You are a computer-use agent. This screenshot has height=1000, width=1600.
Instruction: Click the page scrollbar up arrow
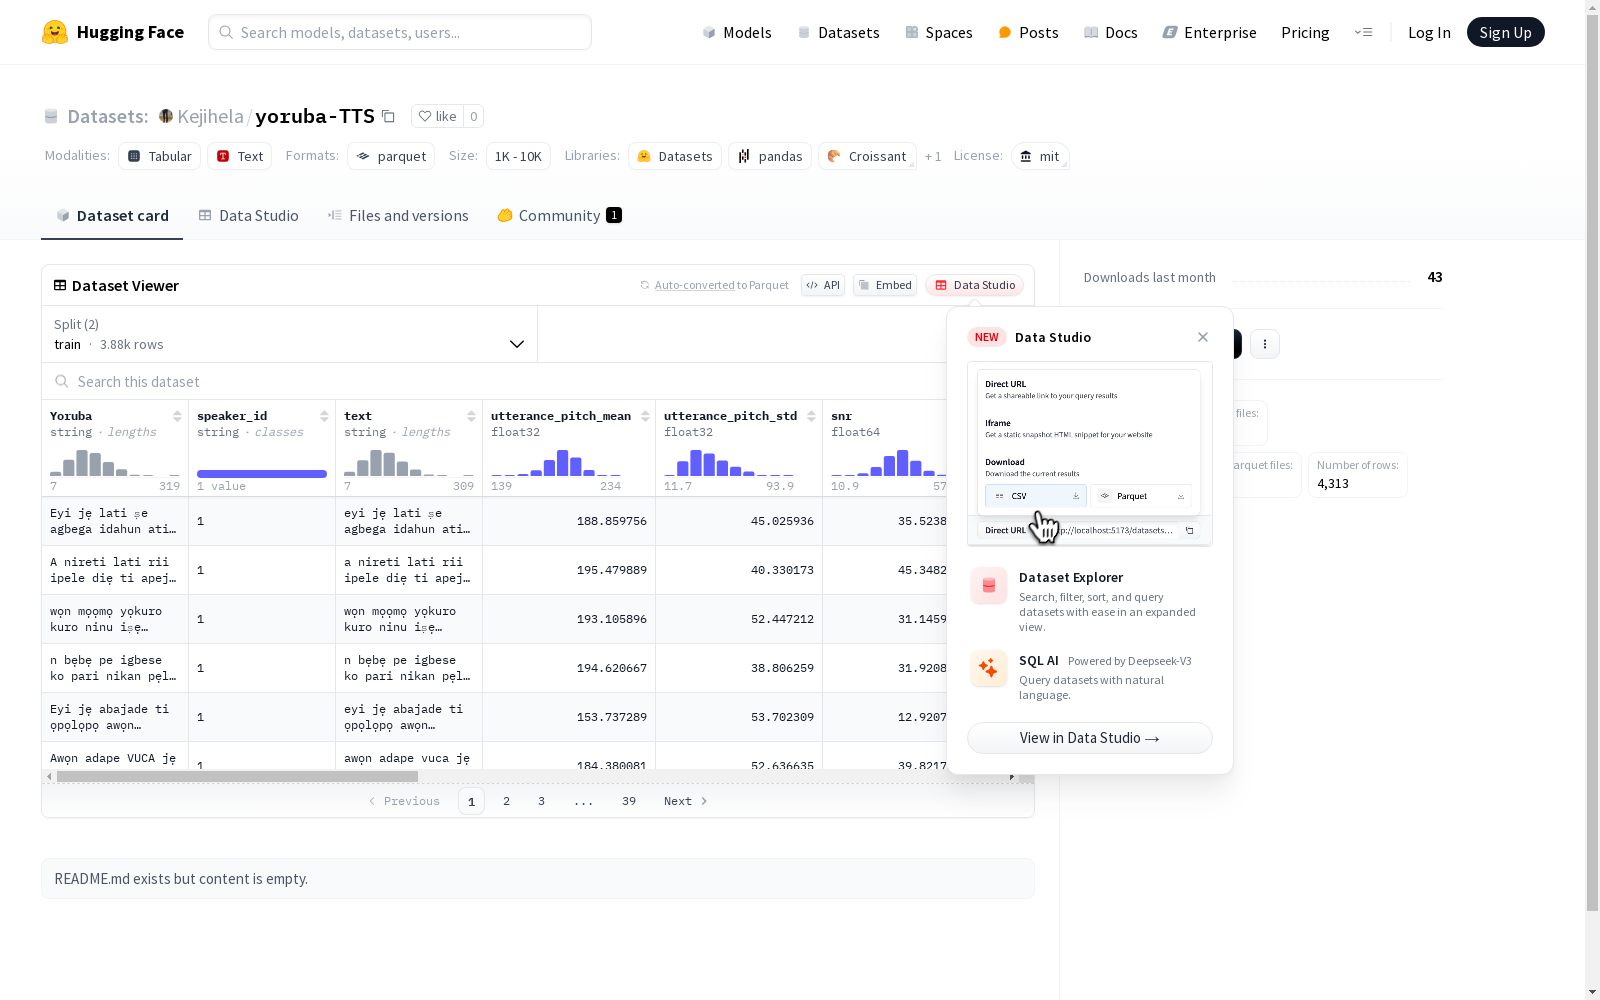1592,7
